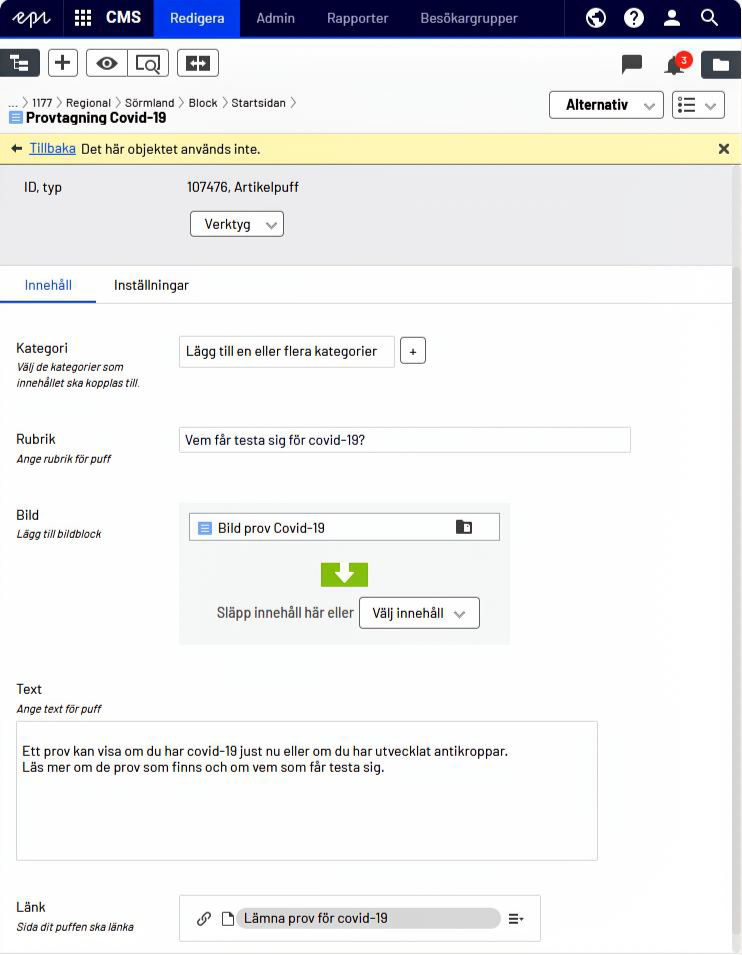Open the global menu grid icon
Screen dimensions: 742x955
[83, 18]
